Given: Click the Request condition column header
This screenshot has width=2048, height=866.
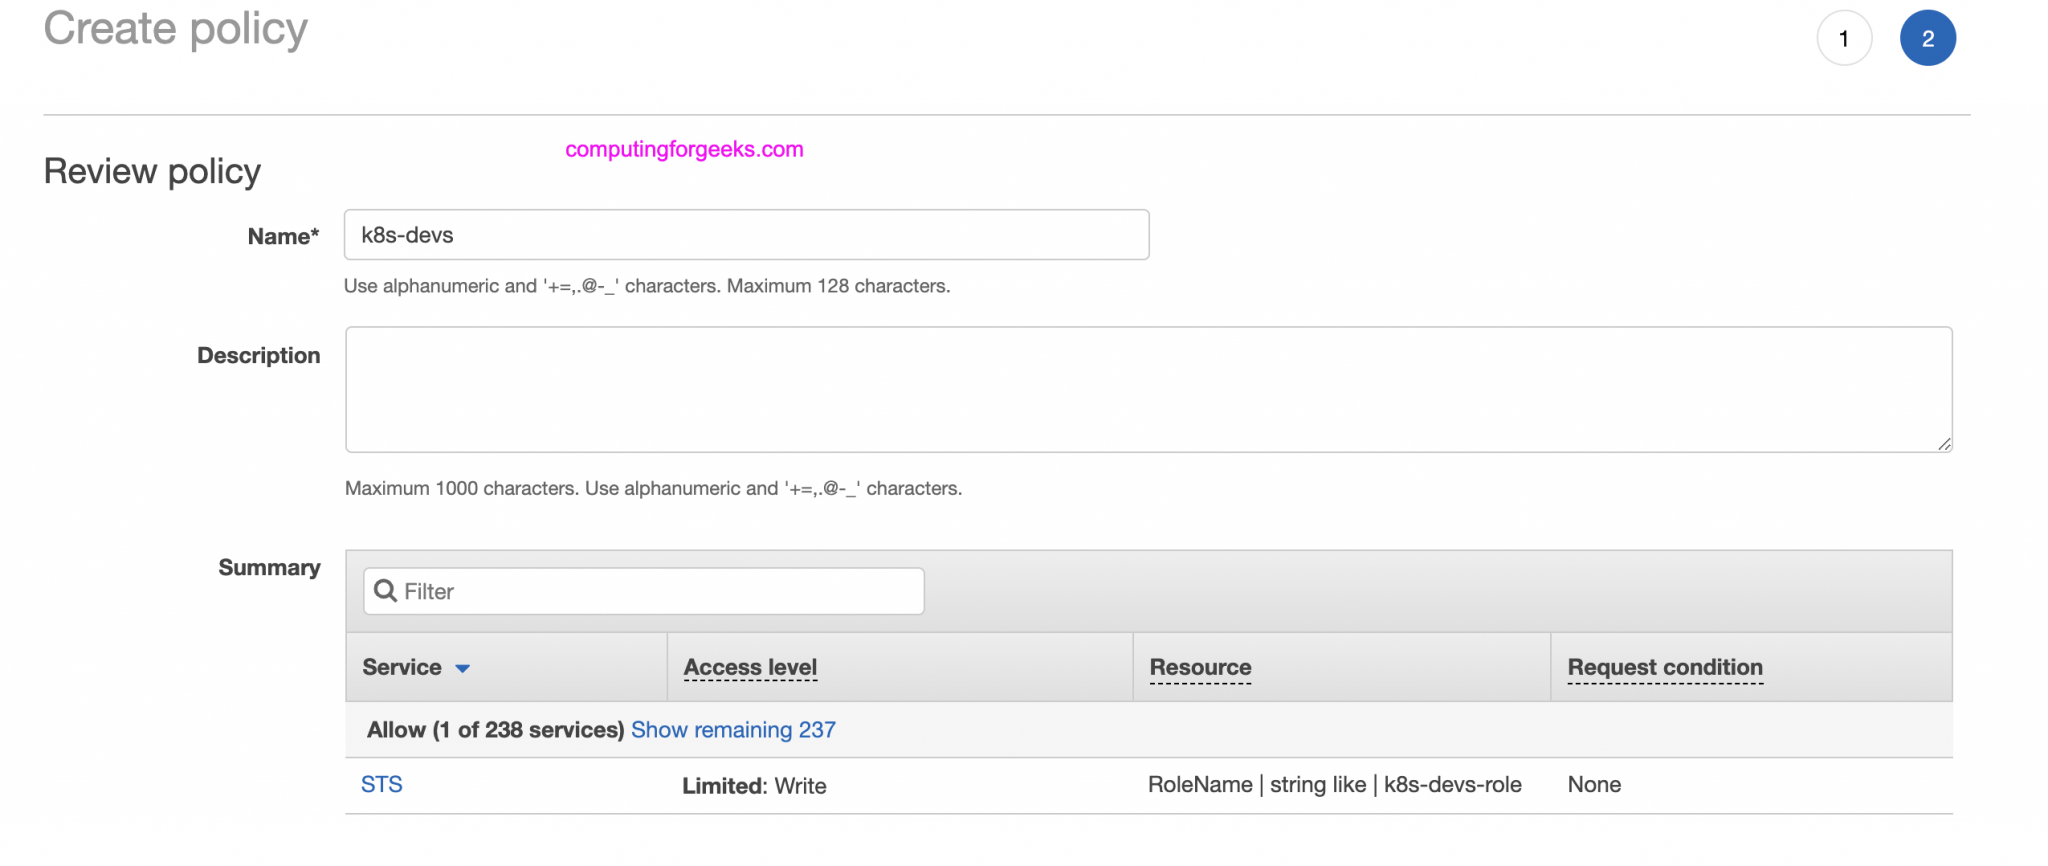Looking at the screenshot, I should click(1664, 667).
